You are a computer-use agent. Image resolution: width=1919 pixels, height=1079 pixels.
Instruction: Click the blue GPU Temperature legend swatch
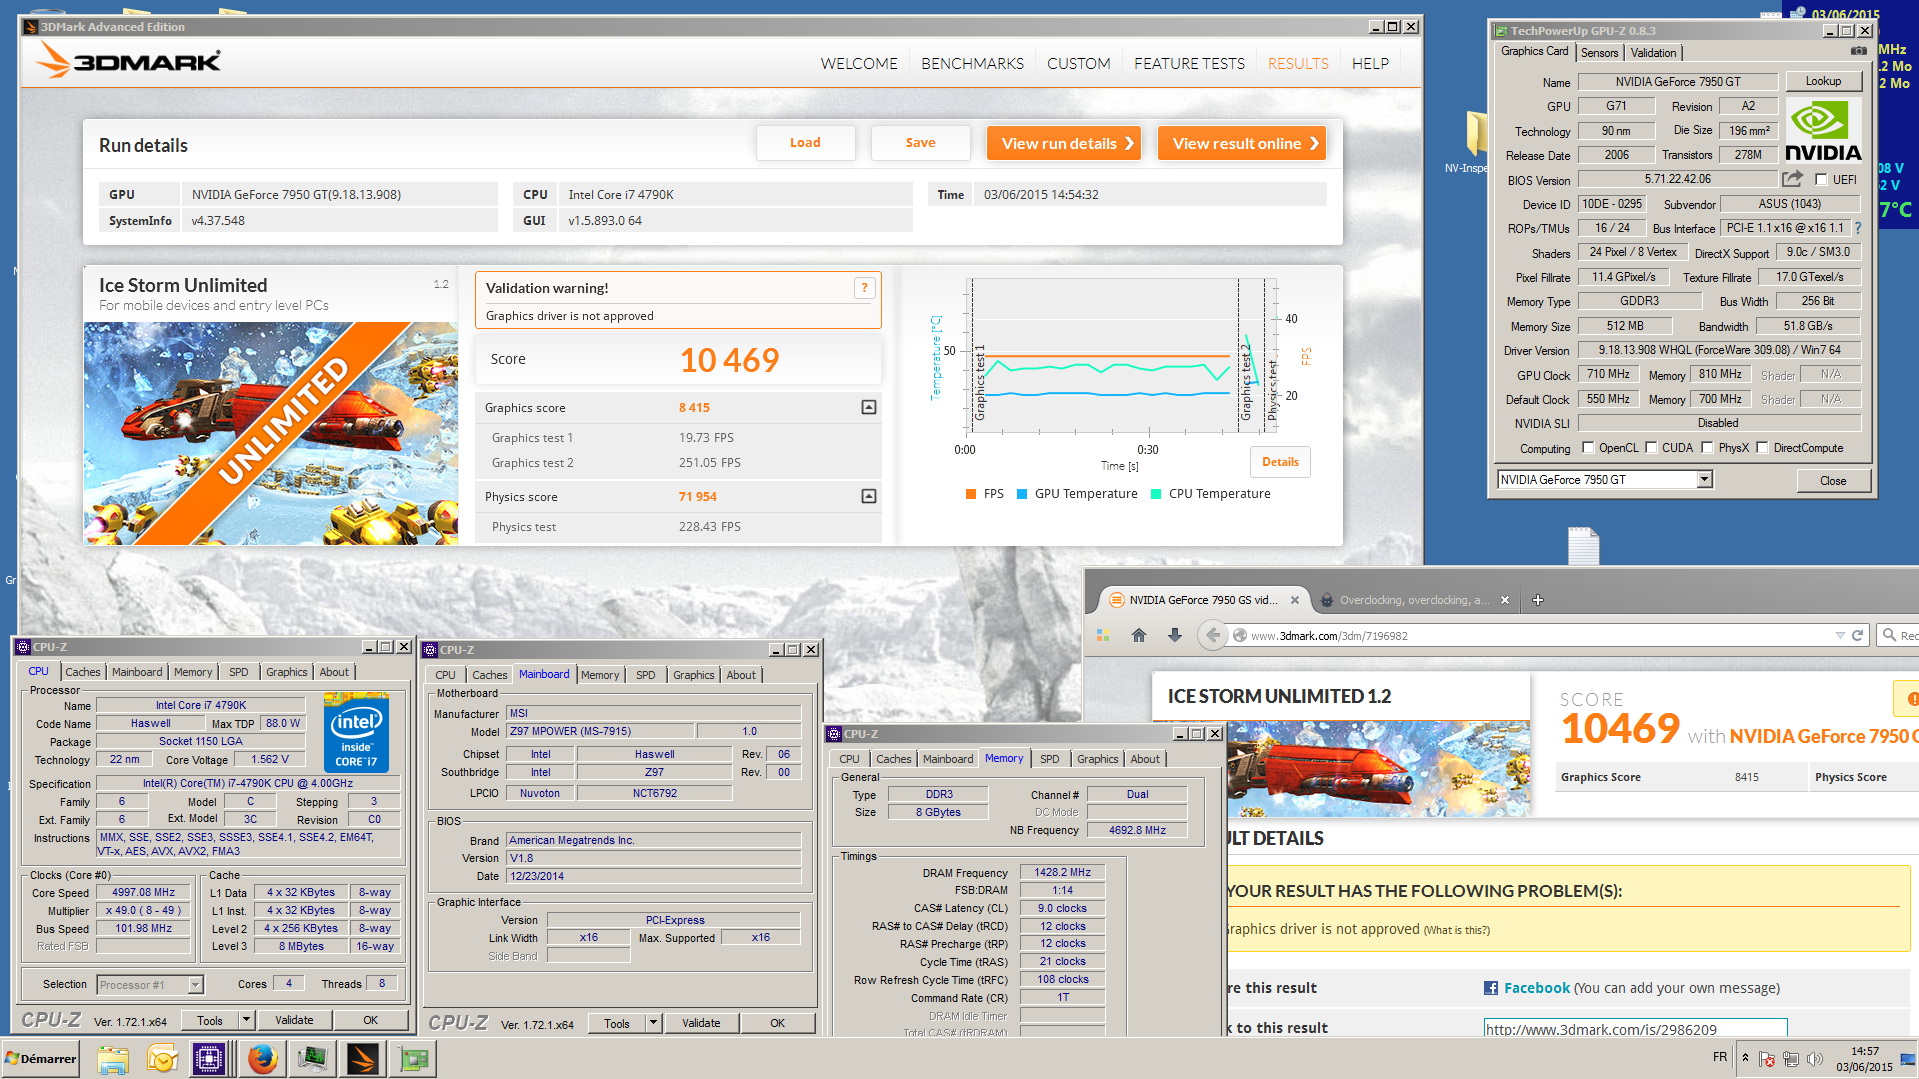pyautogui.click(x=1022, y=494)
